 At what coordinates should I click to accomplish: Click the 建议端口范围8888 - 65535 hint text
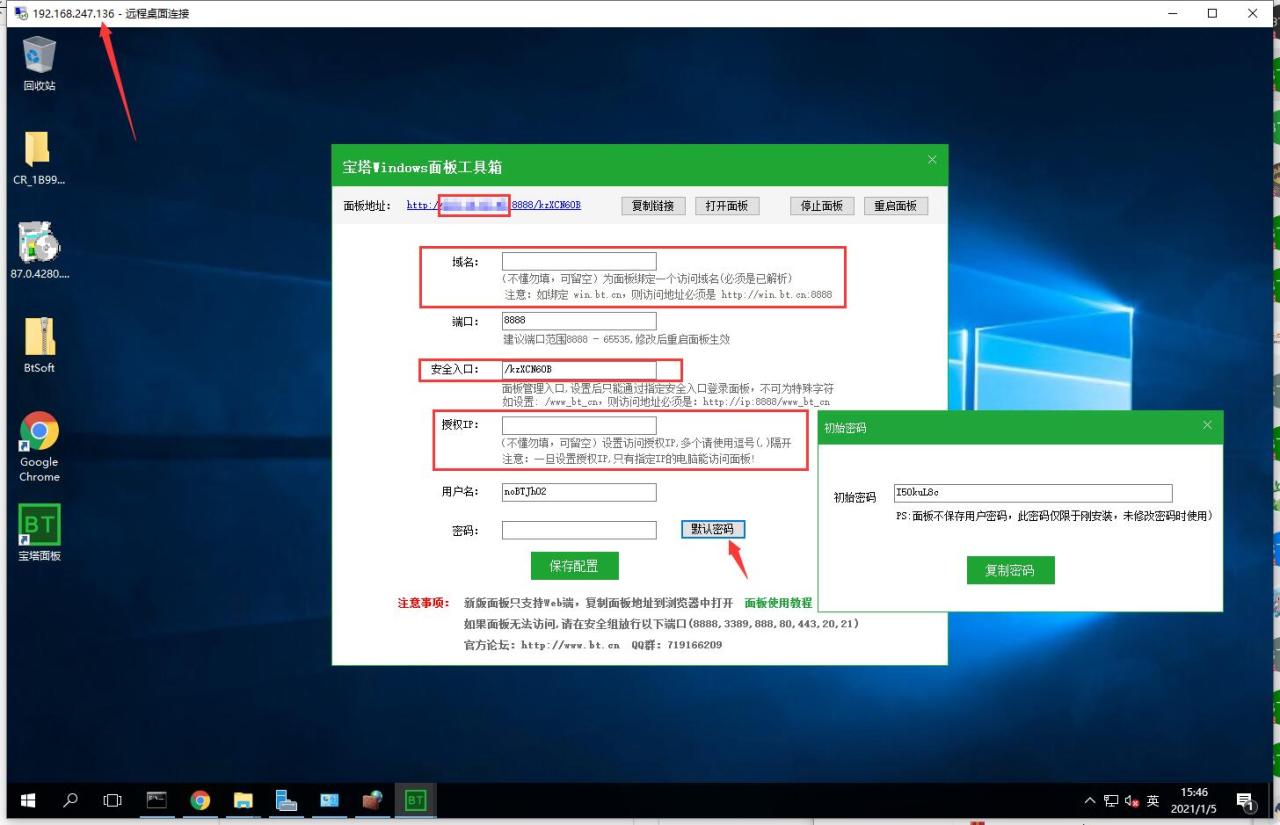[x=616, y=339]
